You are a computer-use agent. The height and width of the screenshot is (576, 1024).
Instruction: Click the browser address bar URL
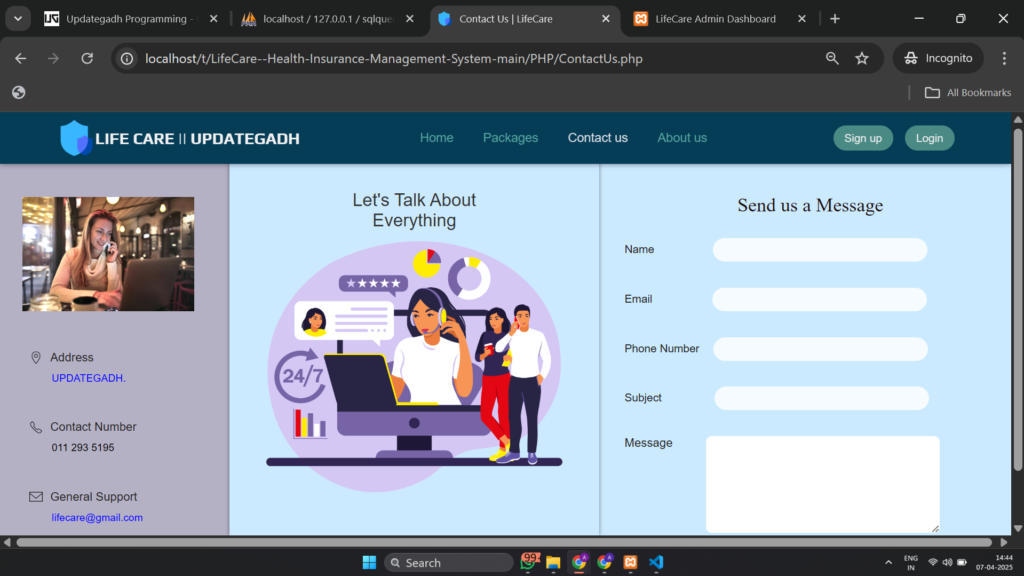click(394, 59)
